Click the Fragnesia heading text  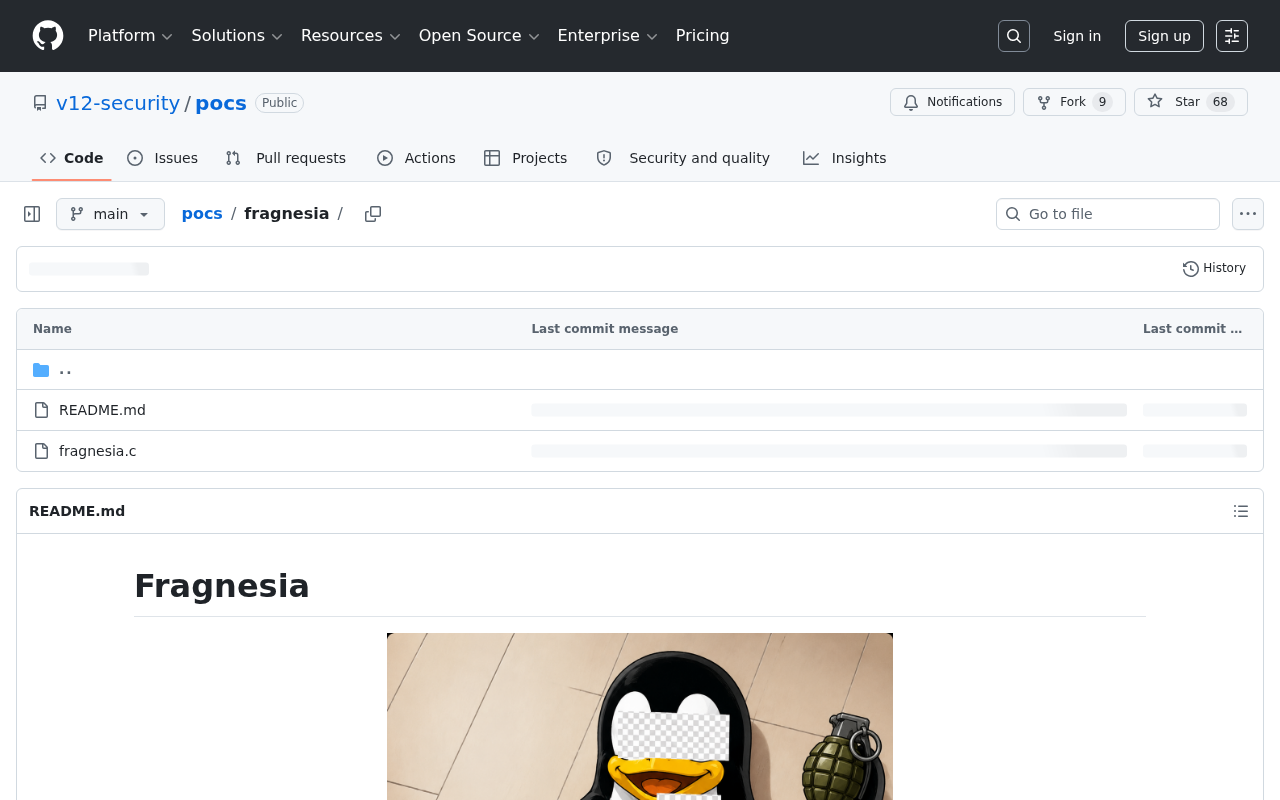tap(222, 586)
